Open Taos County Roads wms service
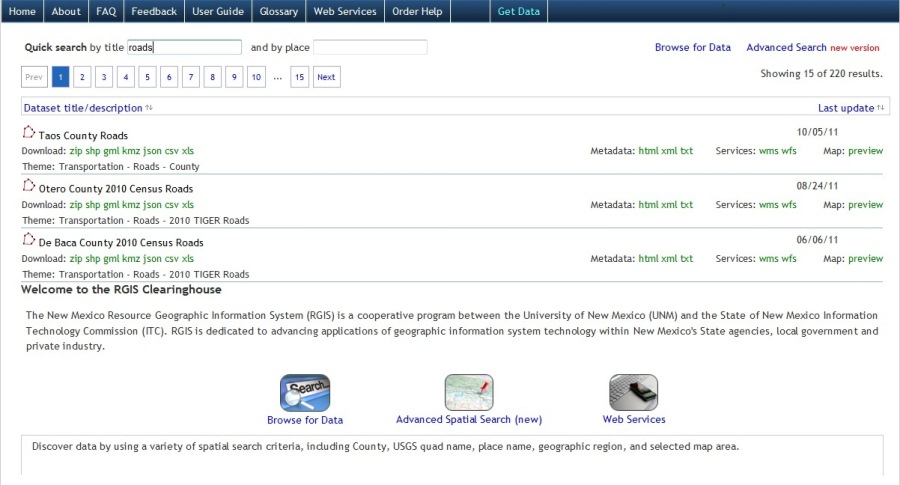 (769, 151)
